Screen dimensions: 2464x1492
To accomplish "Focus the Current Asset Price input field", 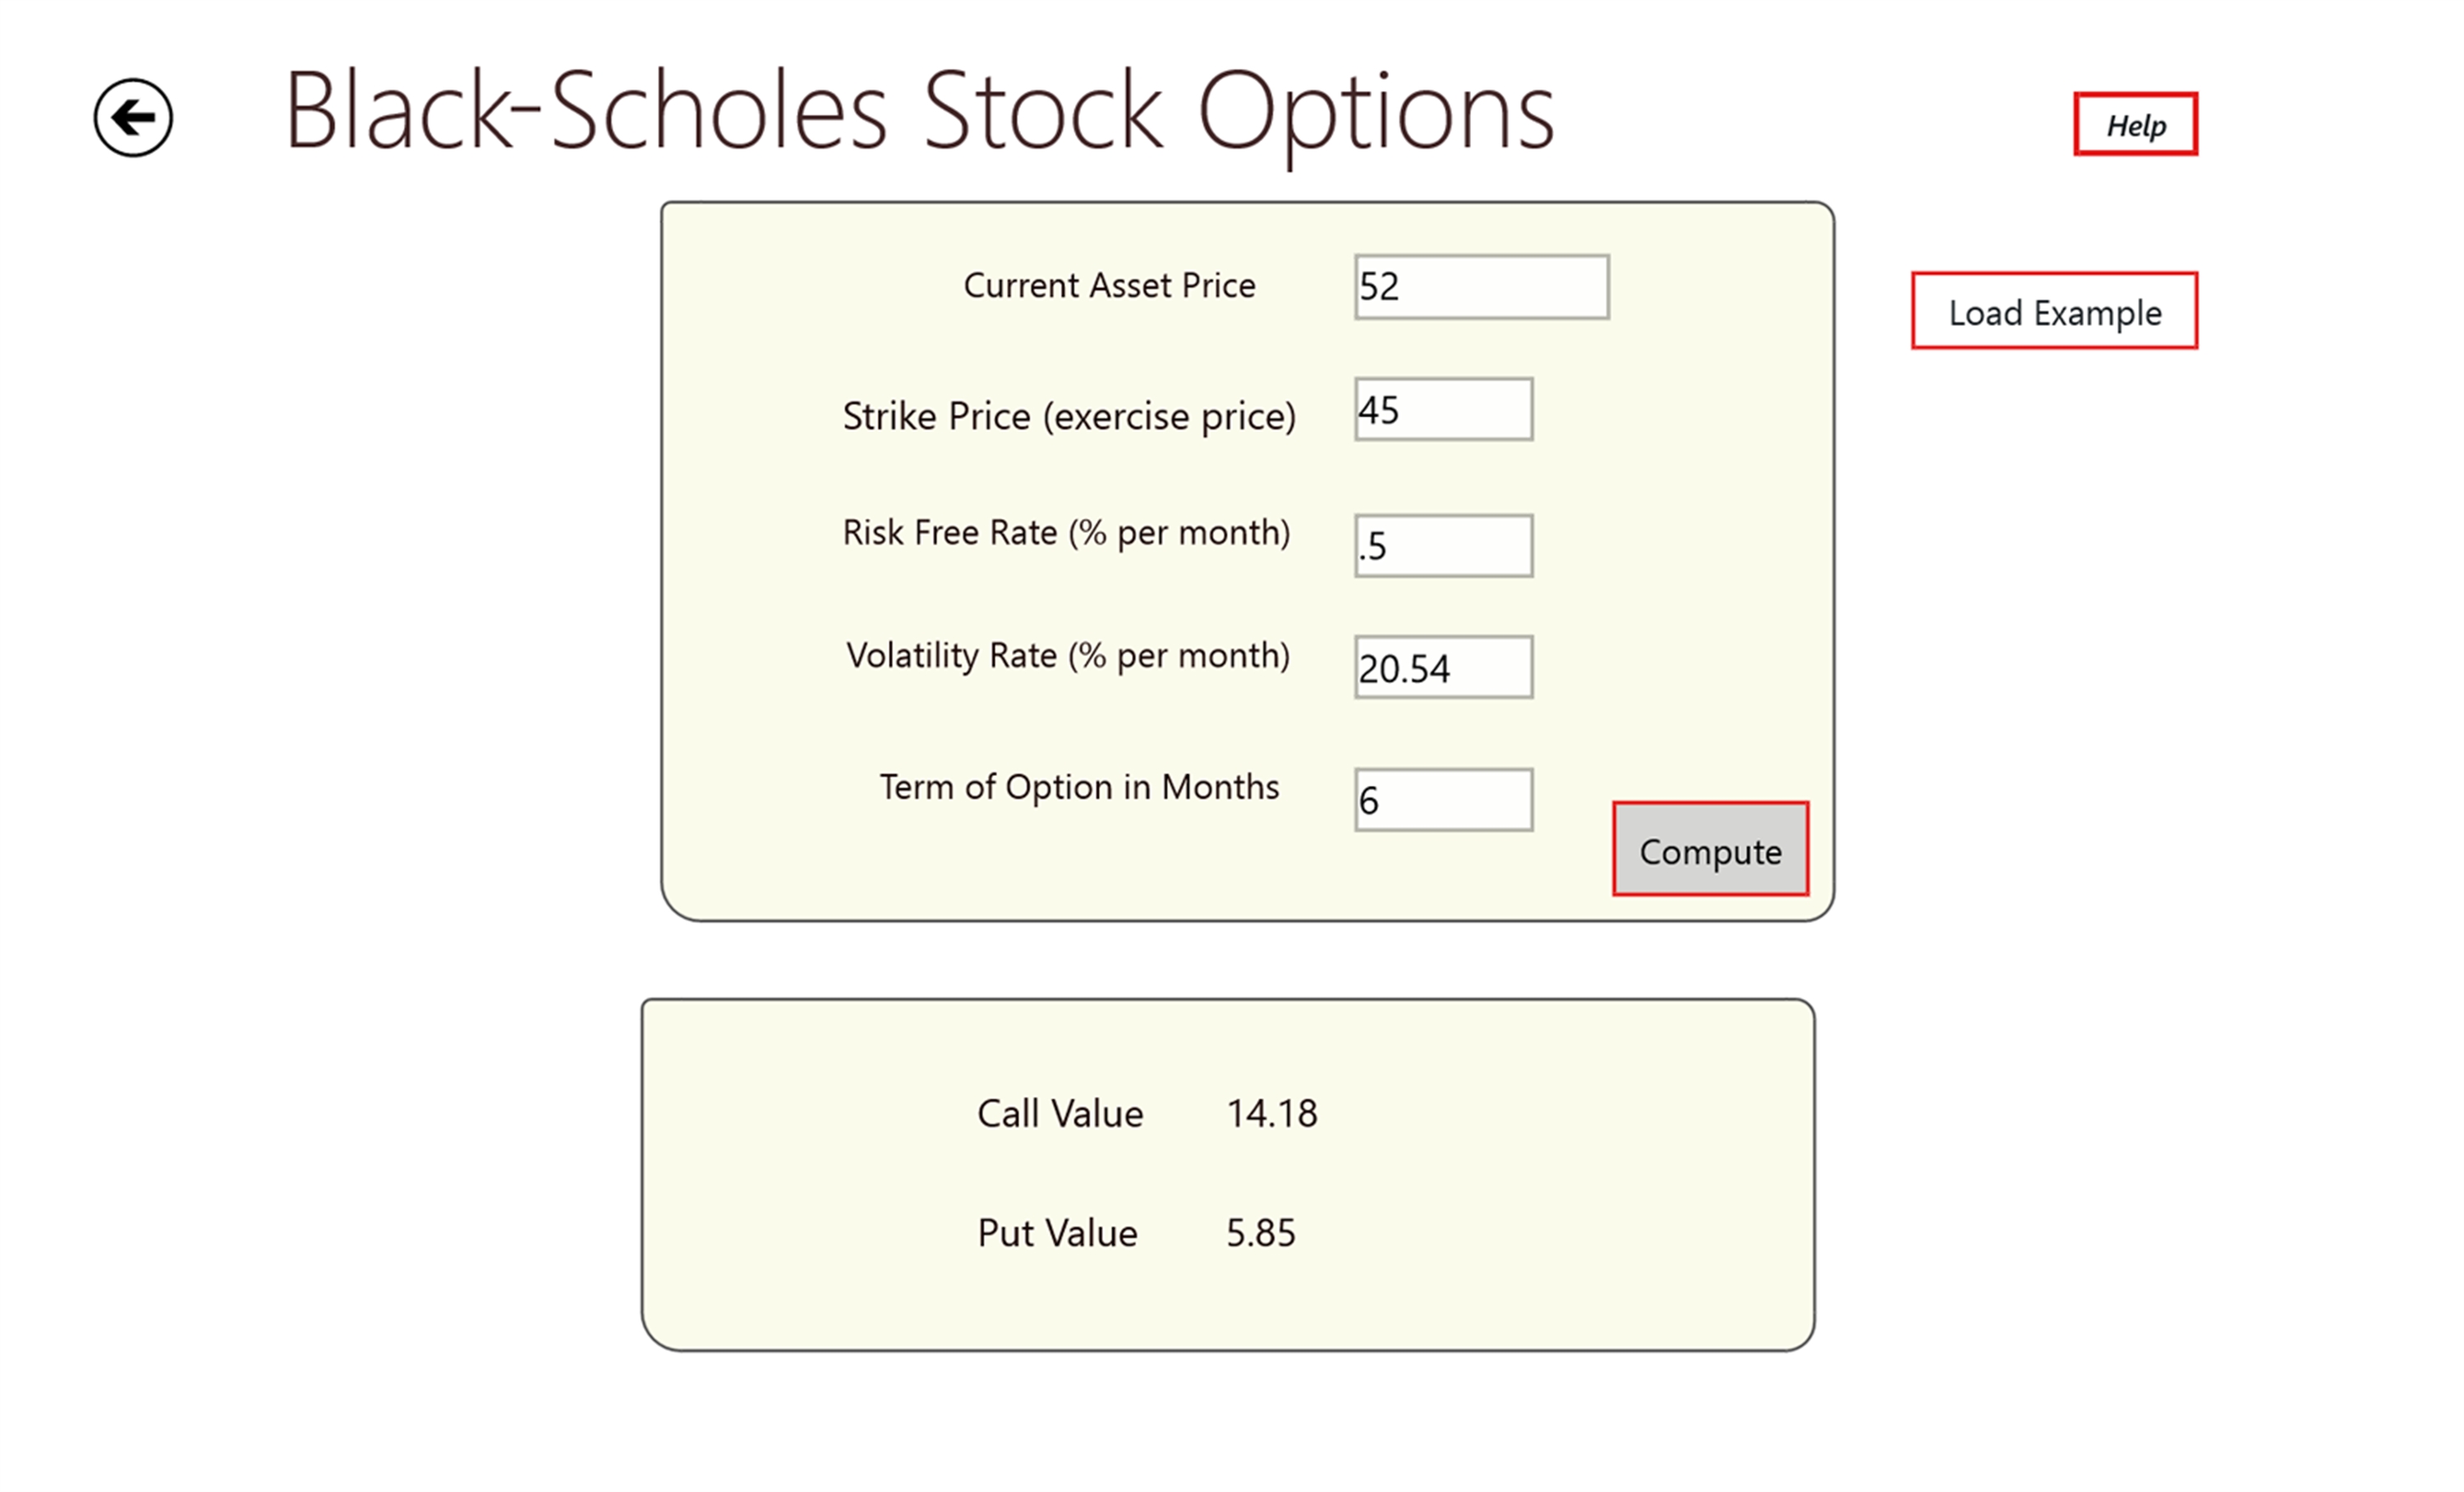I will (1480, 287).
